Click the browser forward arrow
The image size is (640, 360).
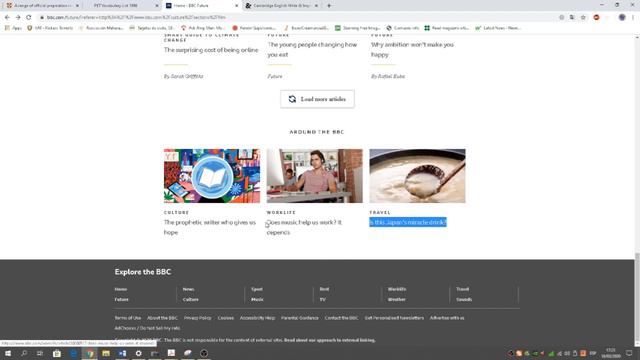(18, 18)
